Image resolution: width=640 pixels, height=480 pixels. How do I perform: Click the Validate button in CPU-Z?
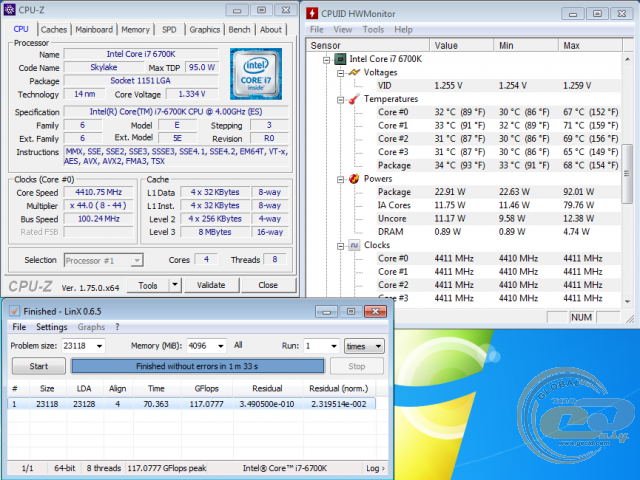pos(211,285)
